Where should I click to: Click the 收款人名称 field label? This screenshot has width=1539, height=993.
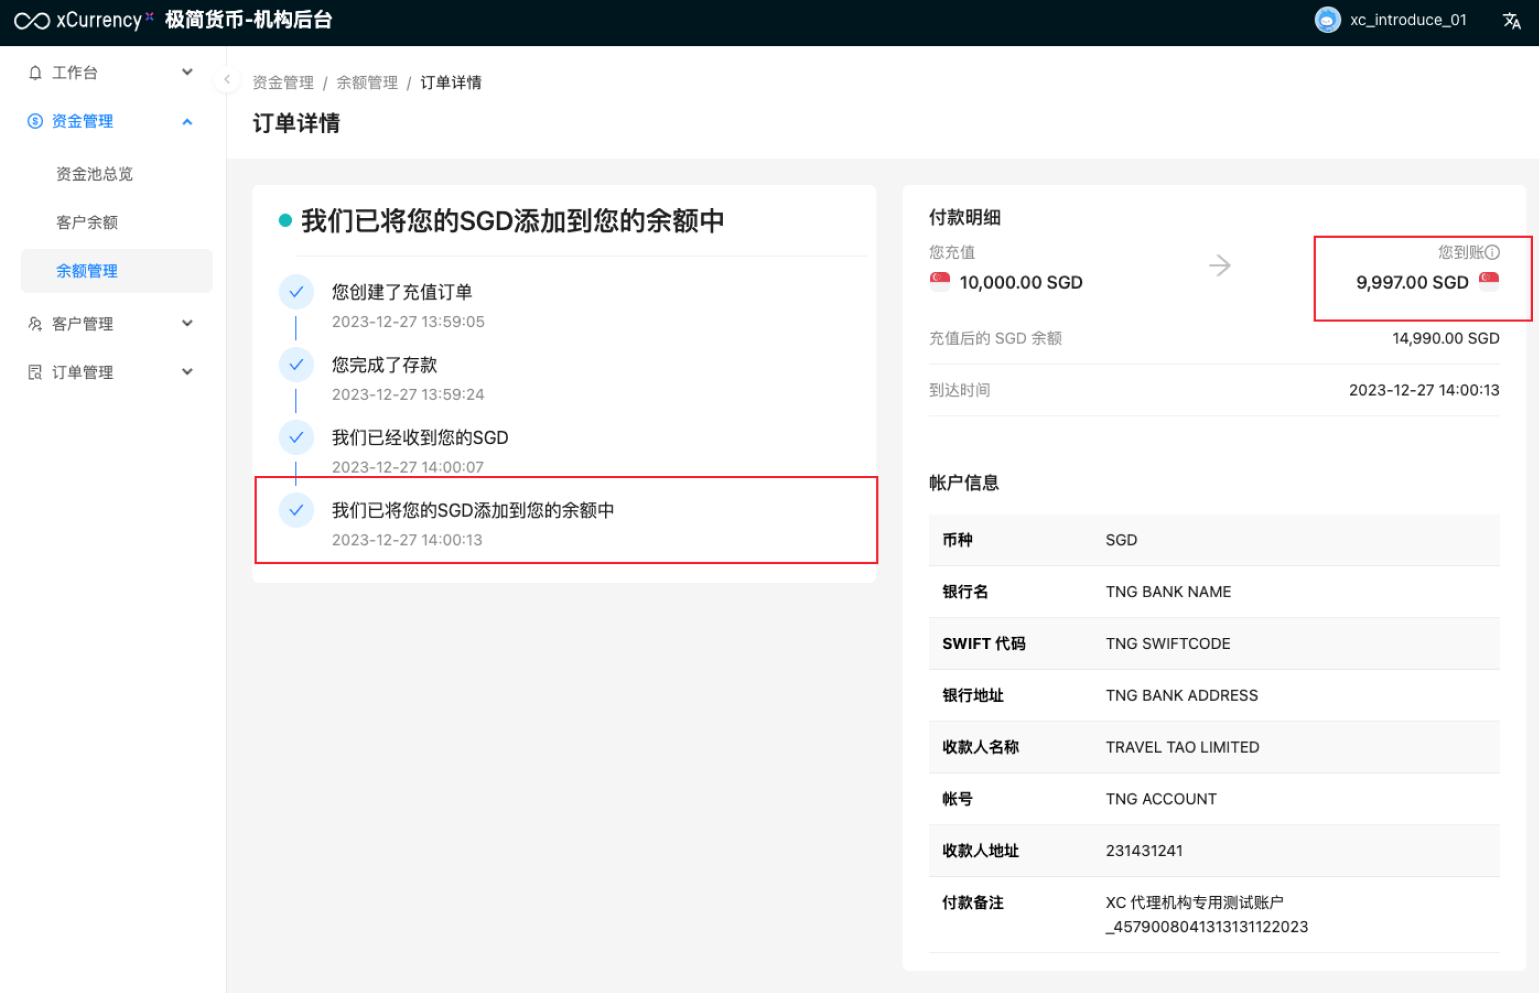click(x=980, y=747)
